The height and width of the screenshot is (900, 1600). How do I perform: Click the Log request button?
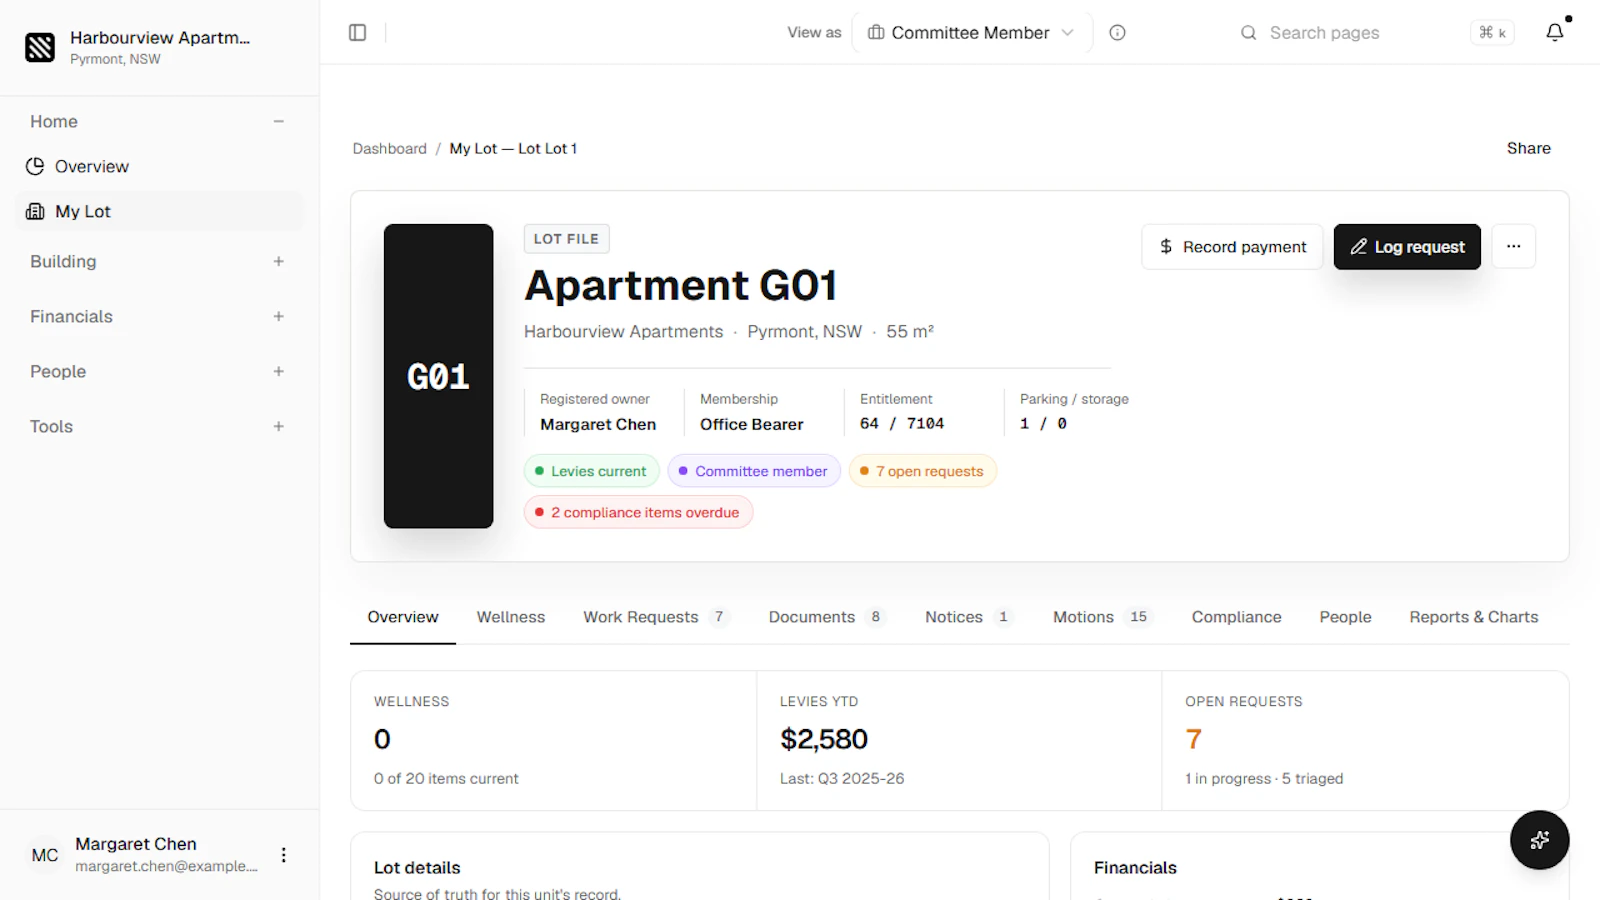[x=1407, y=247]
